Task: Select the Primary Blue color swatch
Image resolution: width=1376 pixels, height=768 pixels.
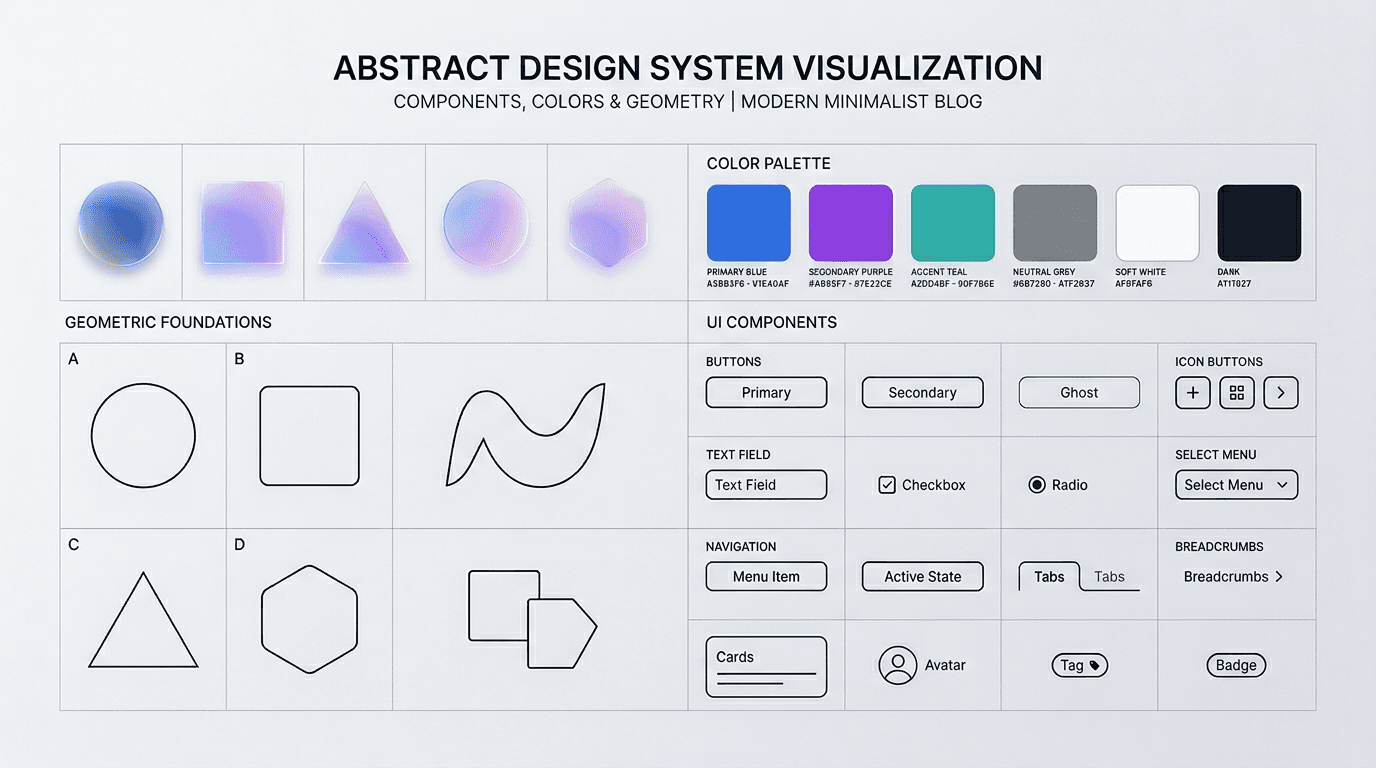Action: [748, 222]
